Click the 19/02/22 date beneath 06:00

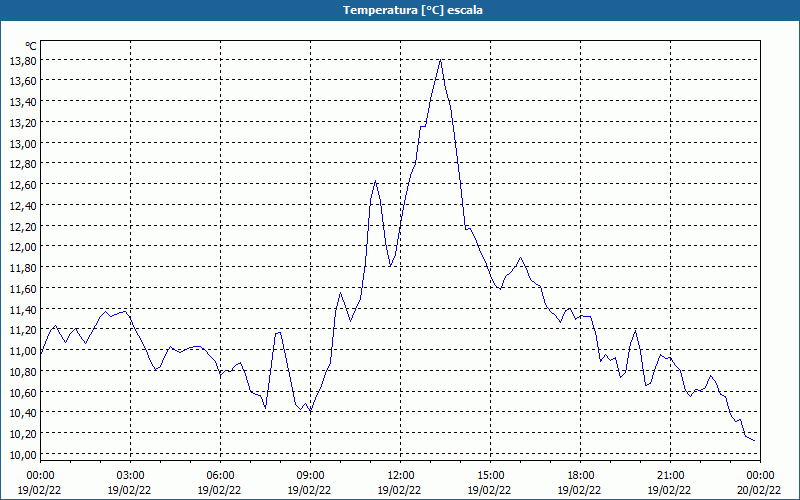[x=219, y=490]
